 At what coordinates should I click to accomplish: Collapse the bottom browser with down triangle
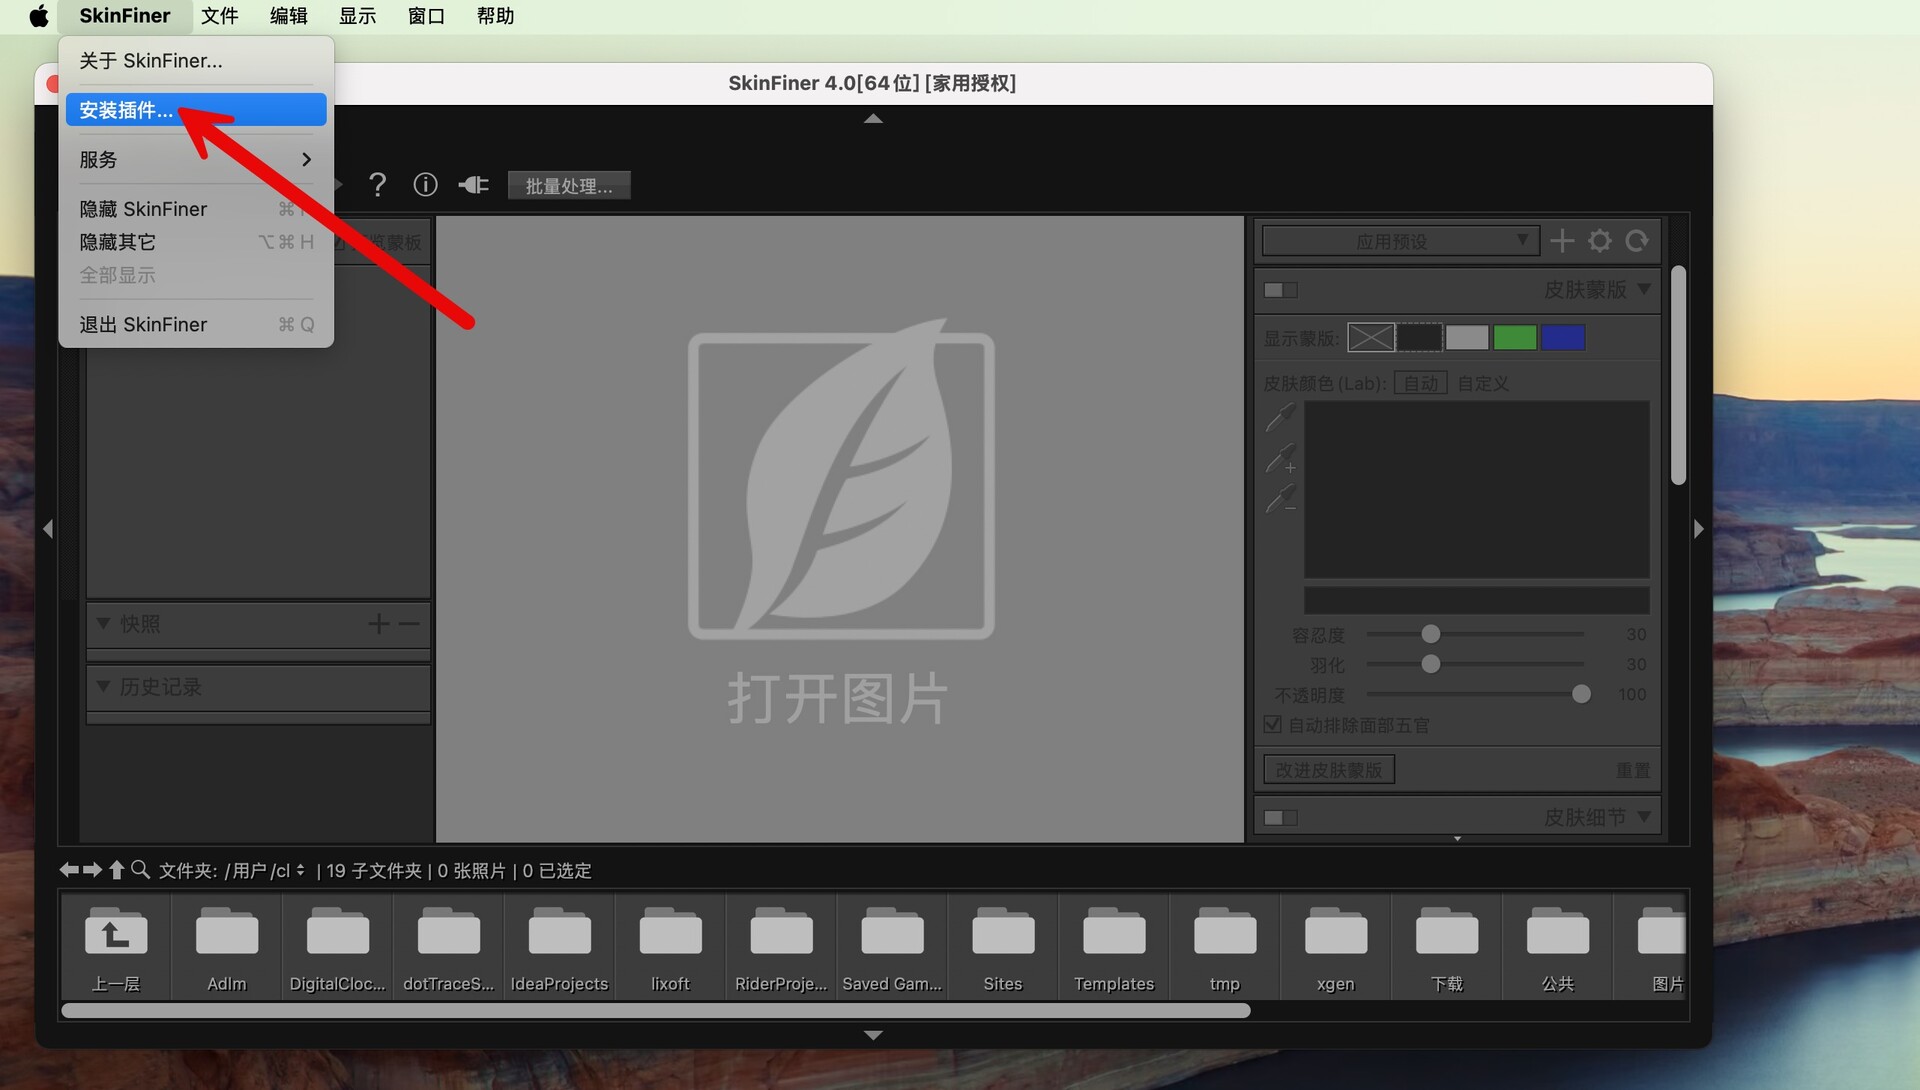pos(873,1035)
